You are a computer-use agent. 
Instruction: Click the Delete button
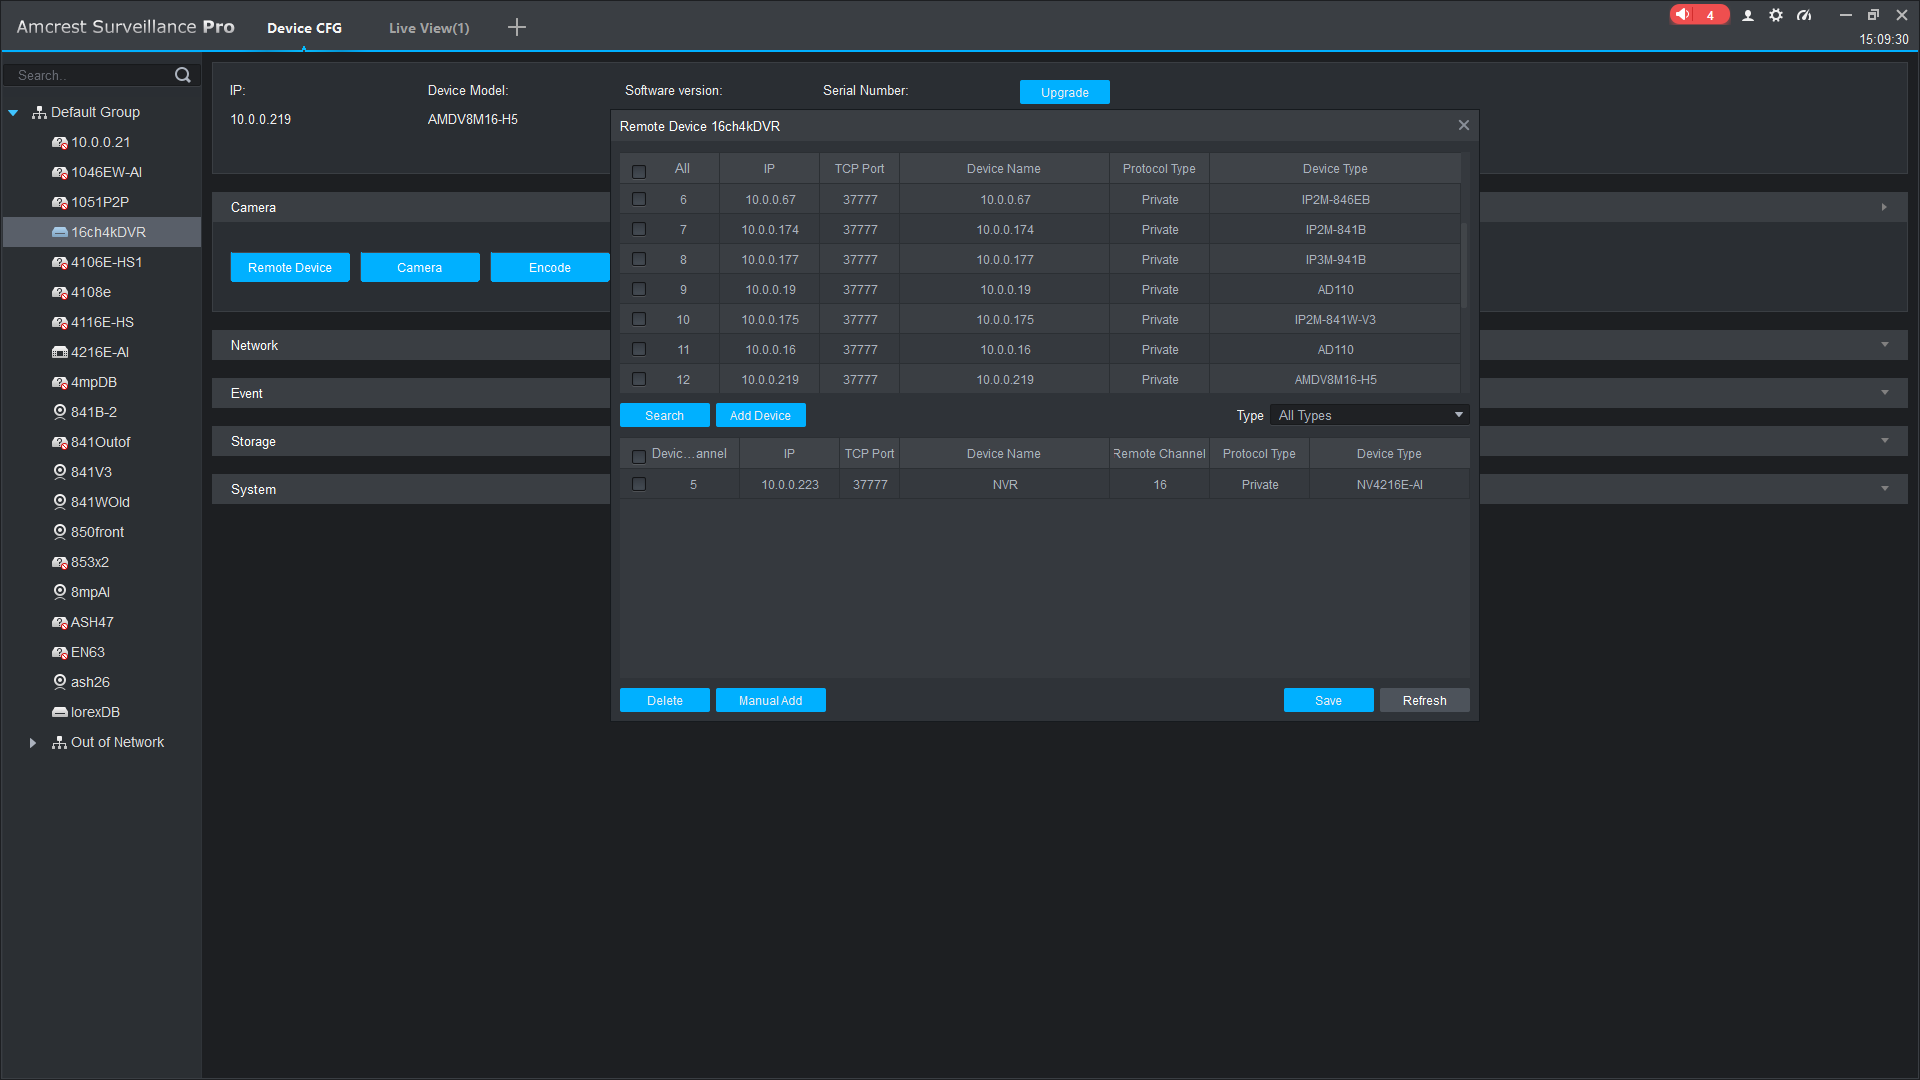pyautogui.click(x=665, y=700)
